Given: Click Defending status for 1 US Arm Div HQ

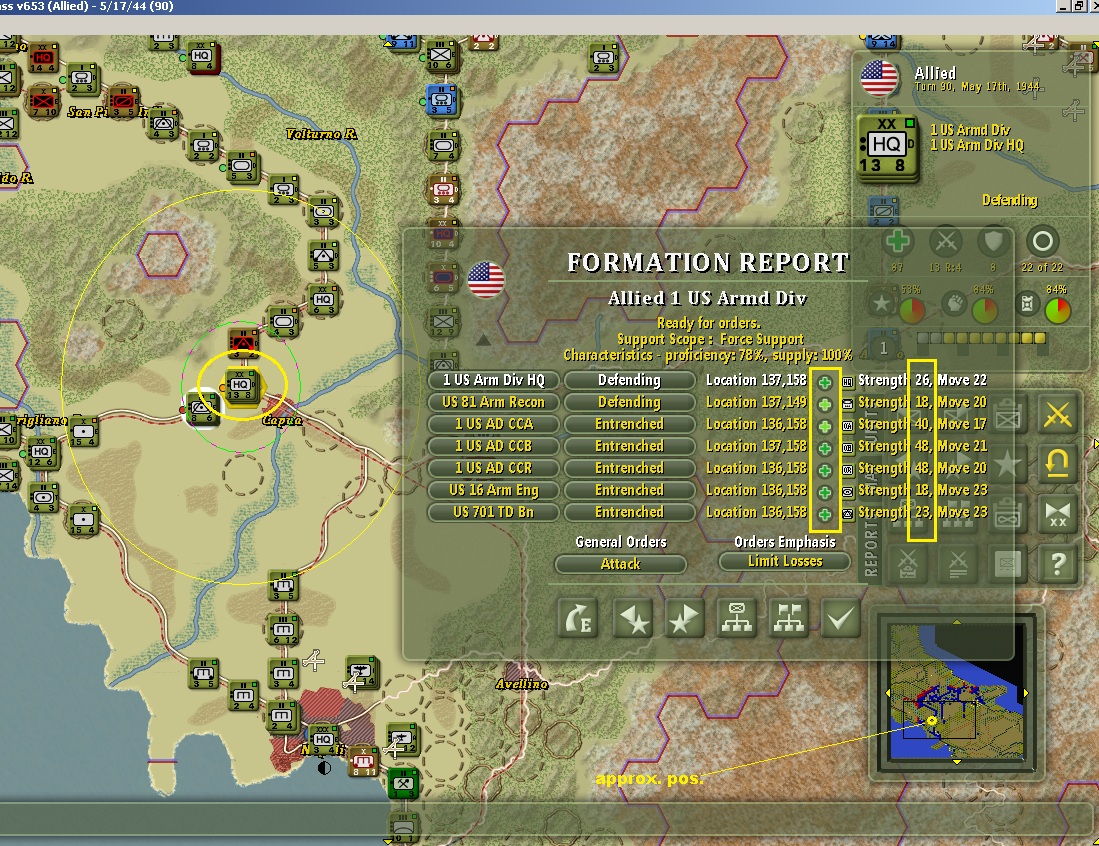Looking at the screenshot, I should pos(629,380).
